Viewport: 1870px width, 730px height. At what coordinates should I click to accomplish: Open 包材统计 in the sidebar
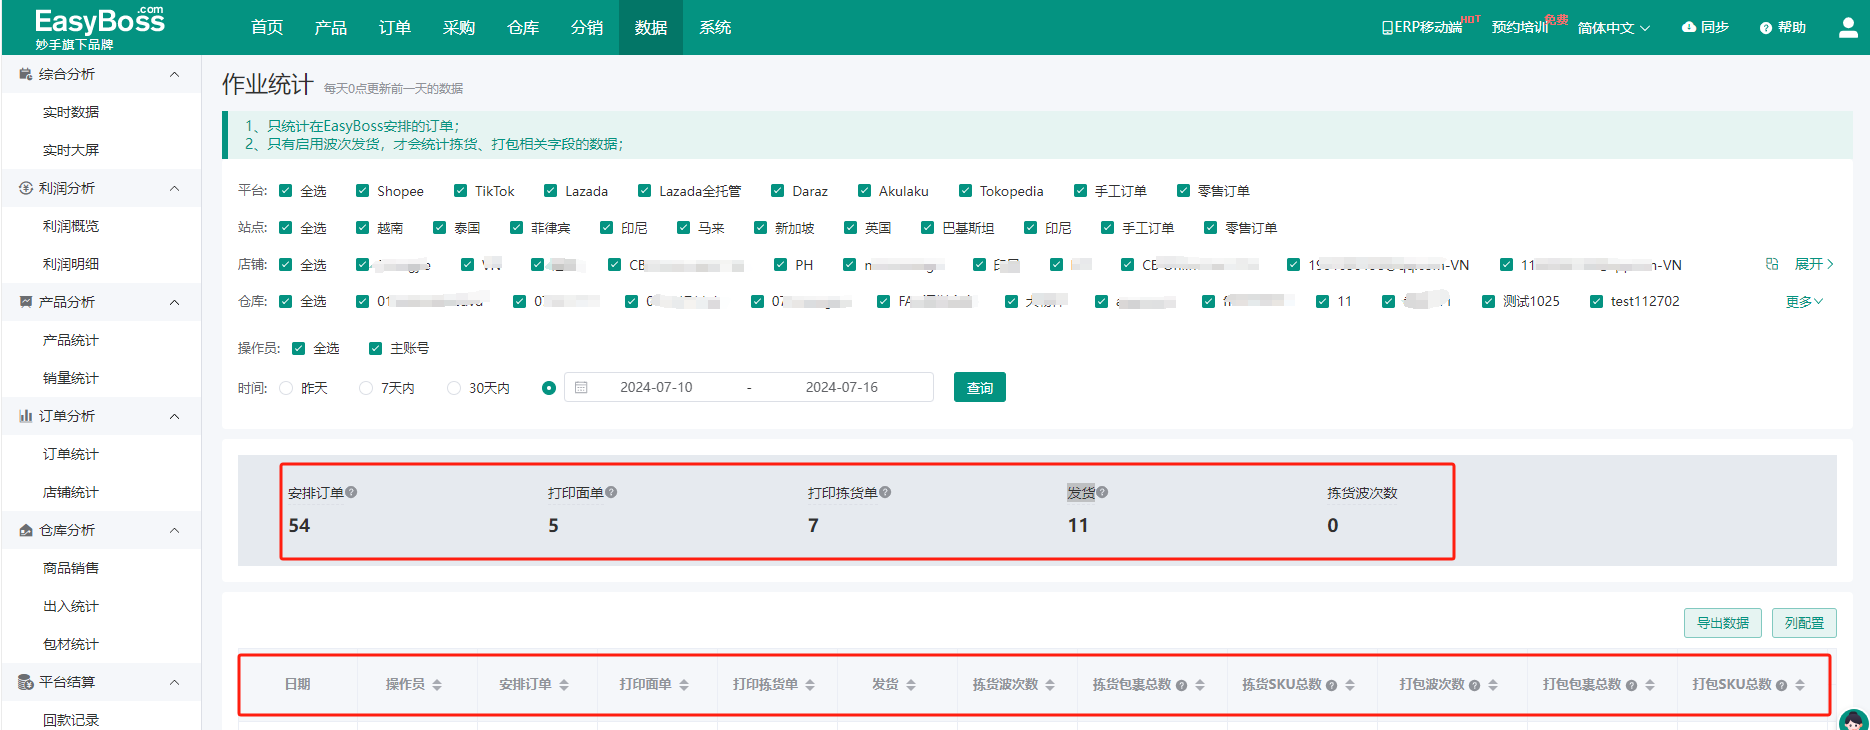coord(71,644)
